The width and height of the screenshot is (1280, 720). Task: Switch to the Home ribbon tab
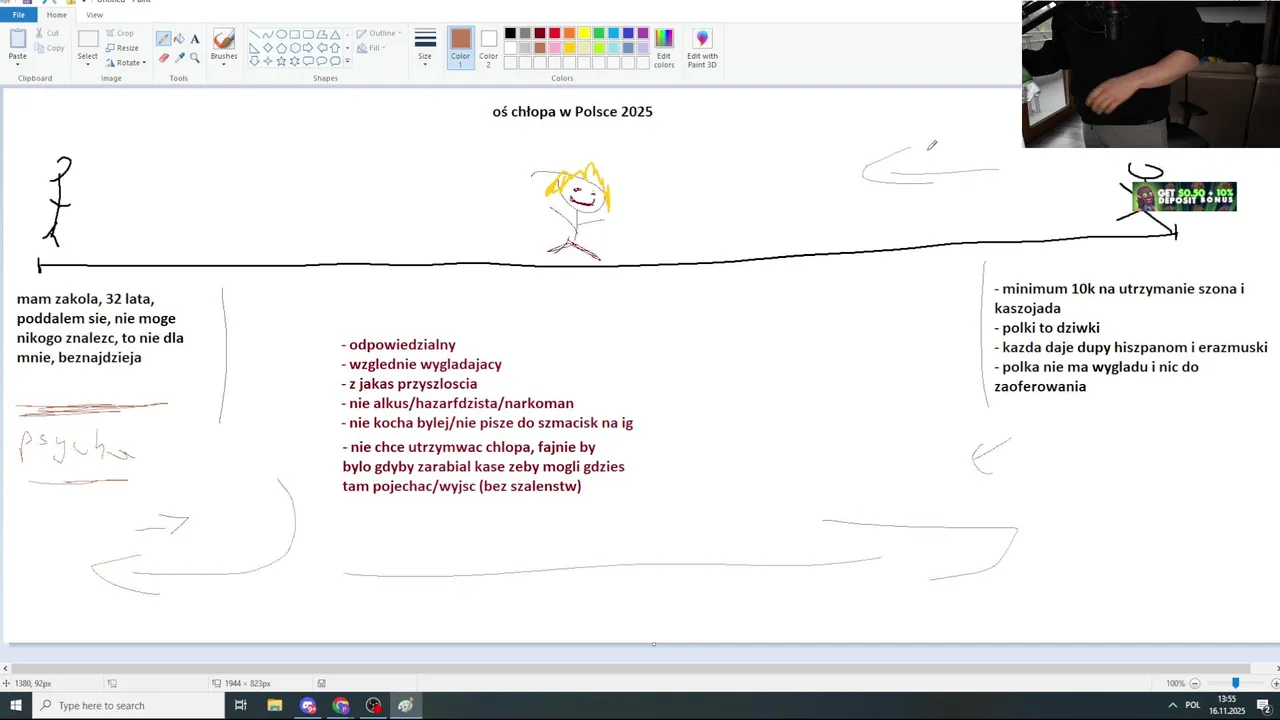pyautogui.click(x=57, y=15)
